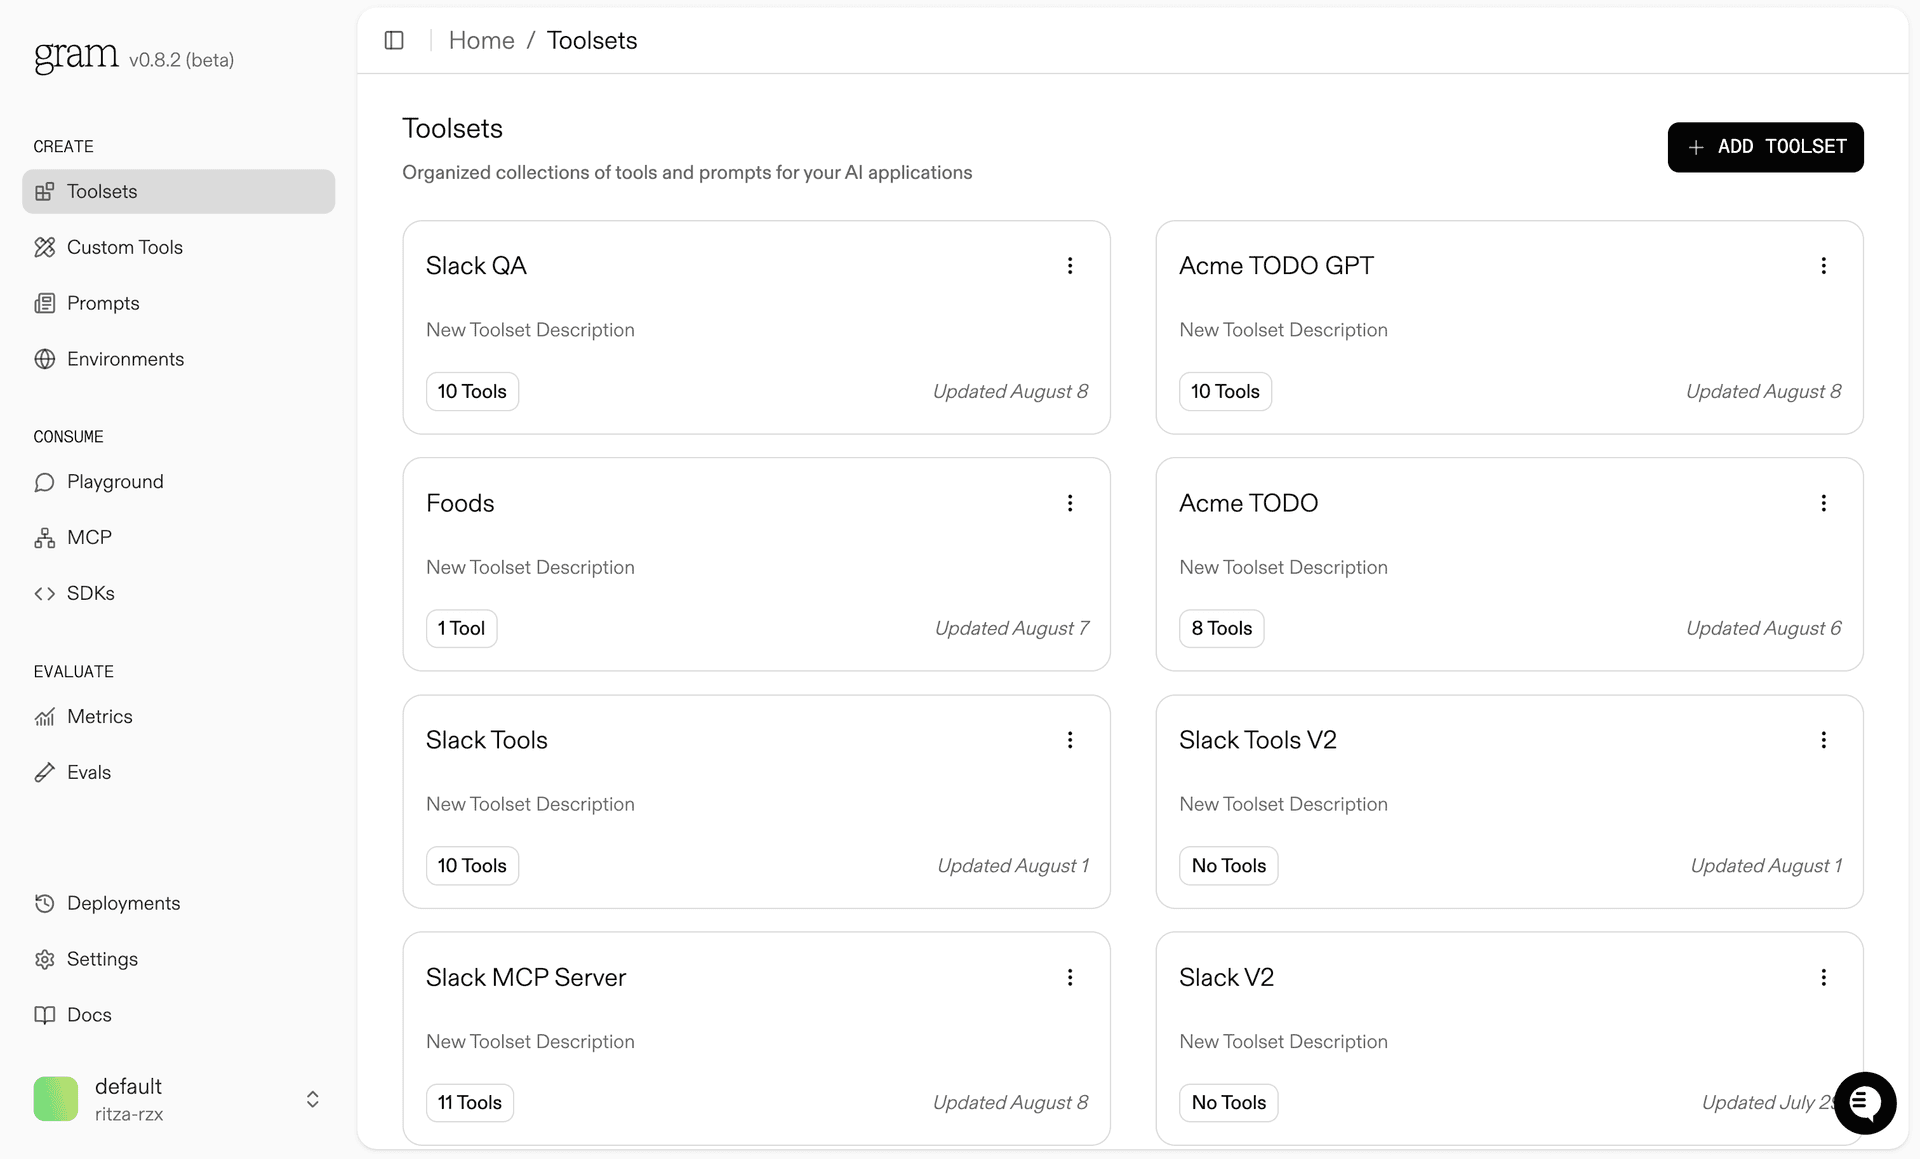Go to Home breadcrumb link
The height and width of the screenshot is (1159, 1920).
(481, 40)
